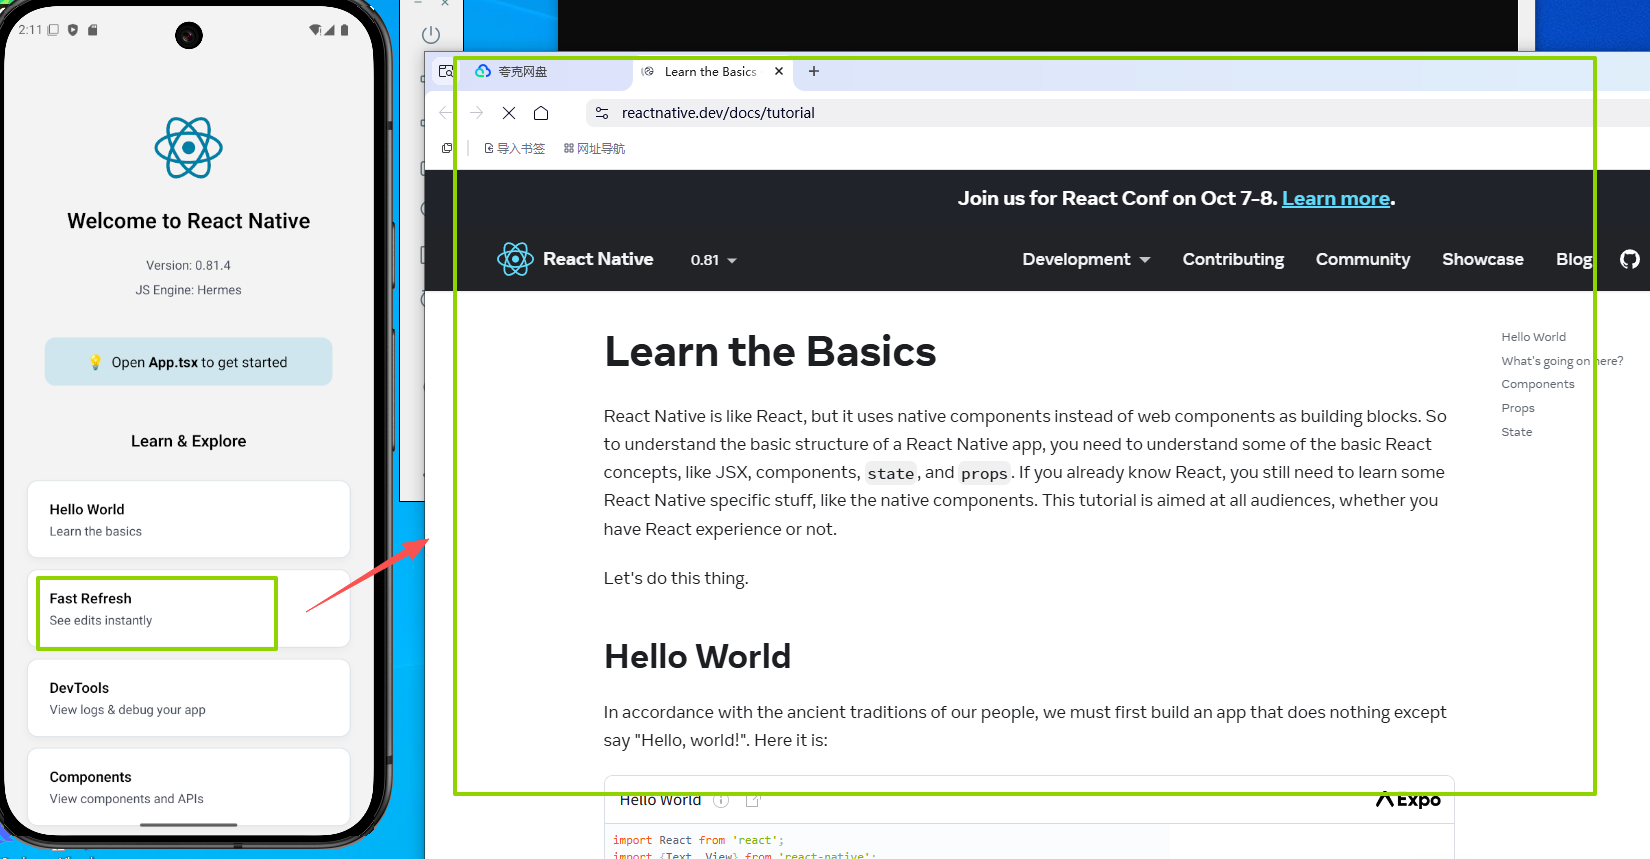1650x859 pixels.
Task: Open a new browser tab with plus
Action: pos(814,71)
